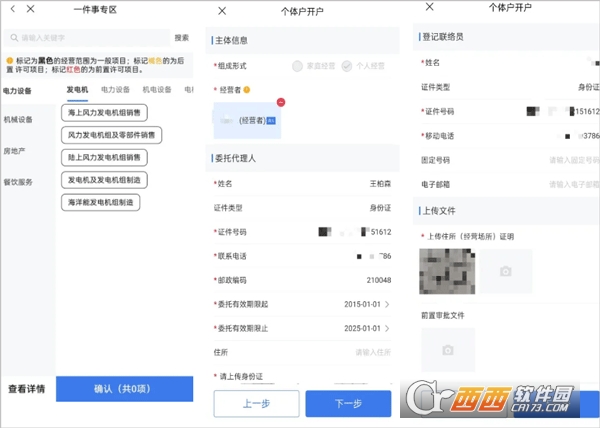
Task: Open 查看详情 at bottom left
Action: coord(27,389)
